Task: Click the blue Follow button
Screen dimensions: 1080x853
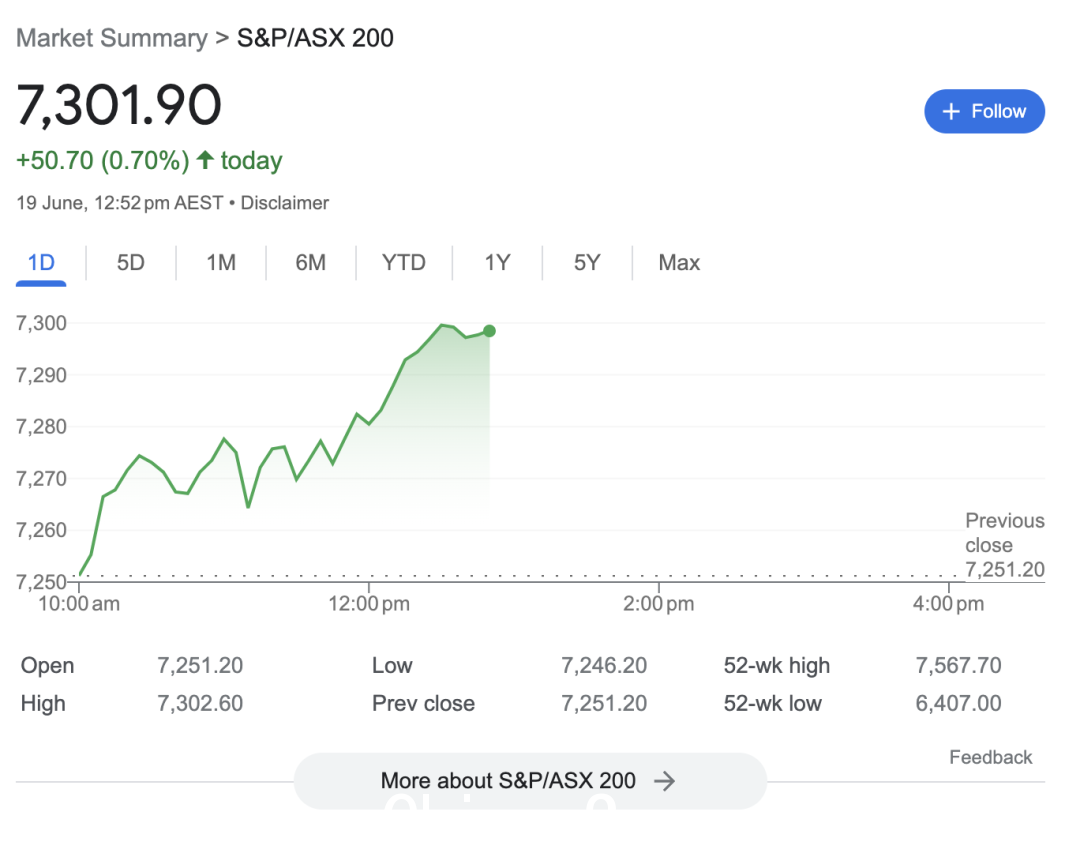Action: click(984, 111)
